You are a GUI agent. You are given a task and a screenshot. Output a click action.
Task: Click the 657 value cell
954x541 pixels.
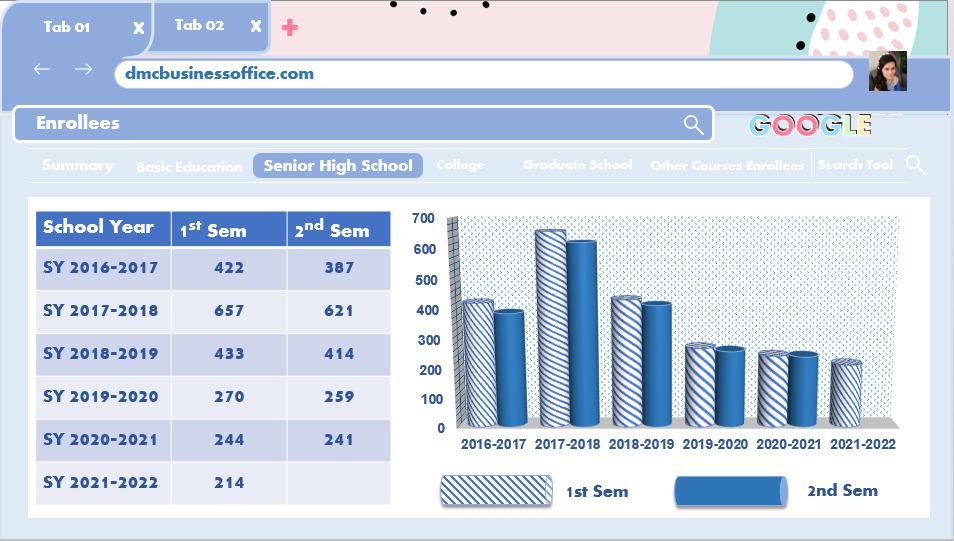point(229,311)
